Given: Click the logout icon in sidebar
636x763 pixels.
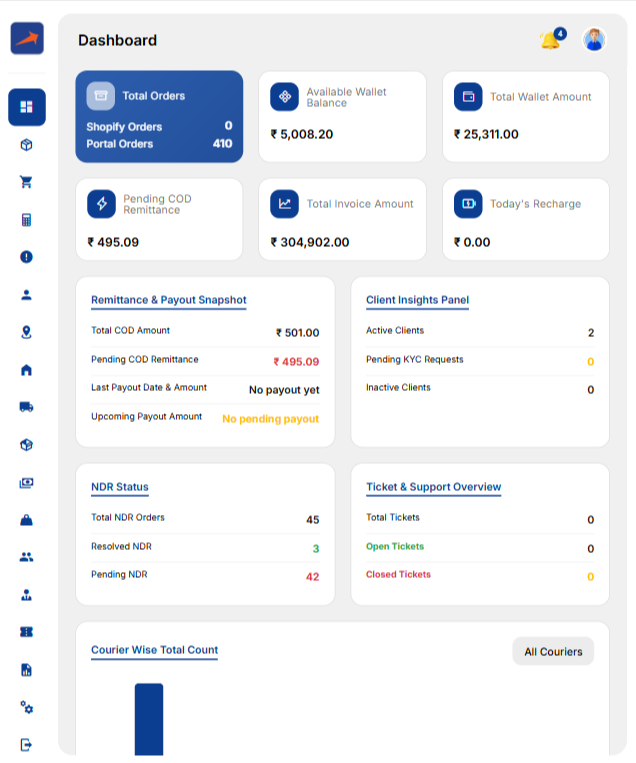Looking at the screenshot, I should [x=26, y=745].
